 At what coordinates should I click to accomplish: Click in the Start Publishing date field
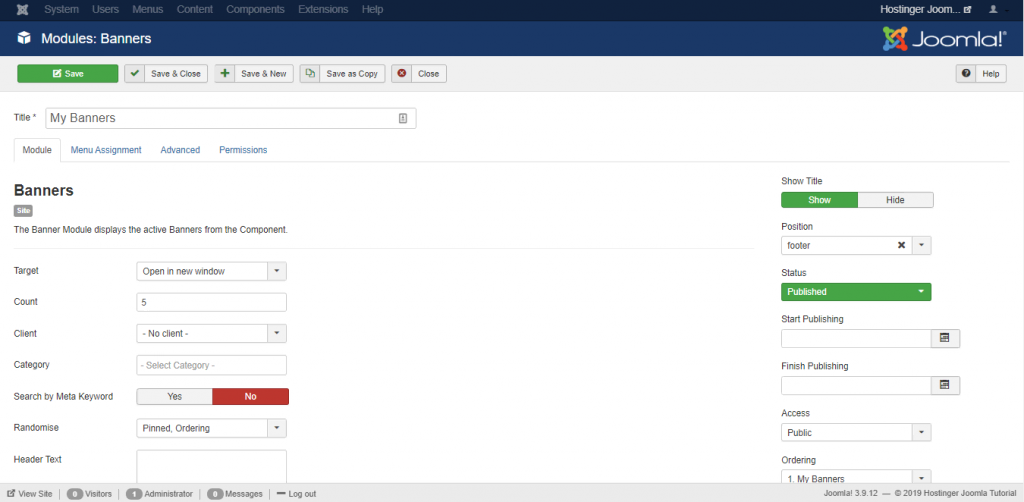click(856, 338)
